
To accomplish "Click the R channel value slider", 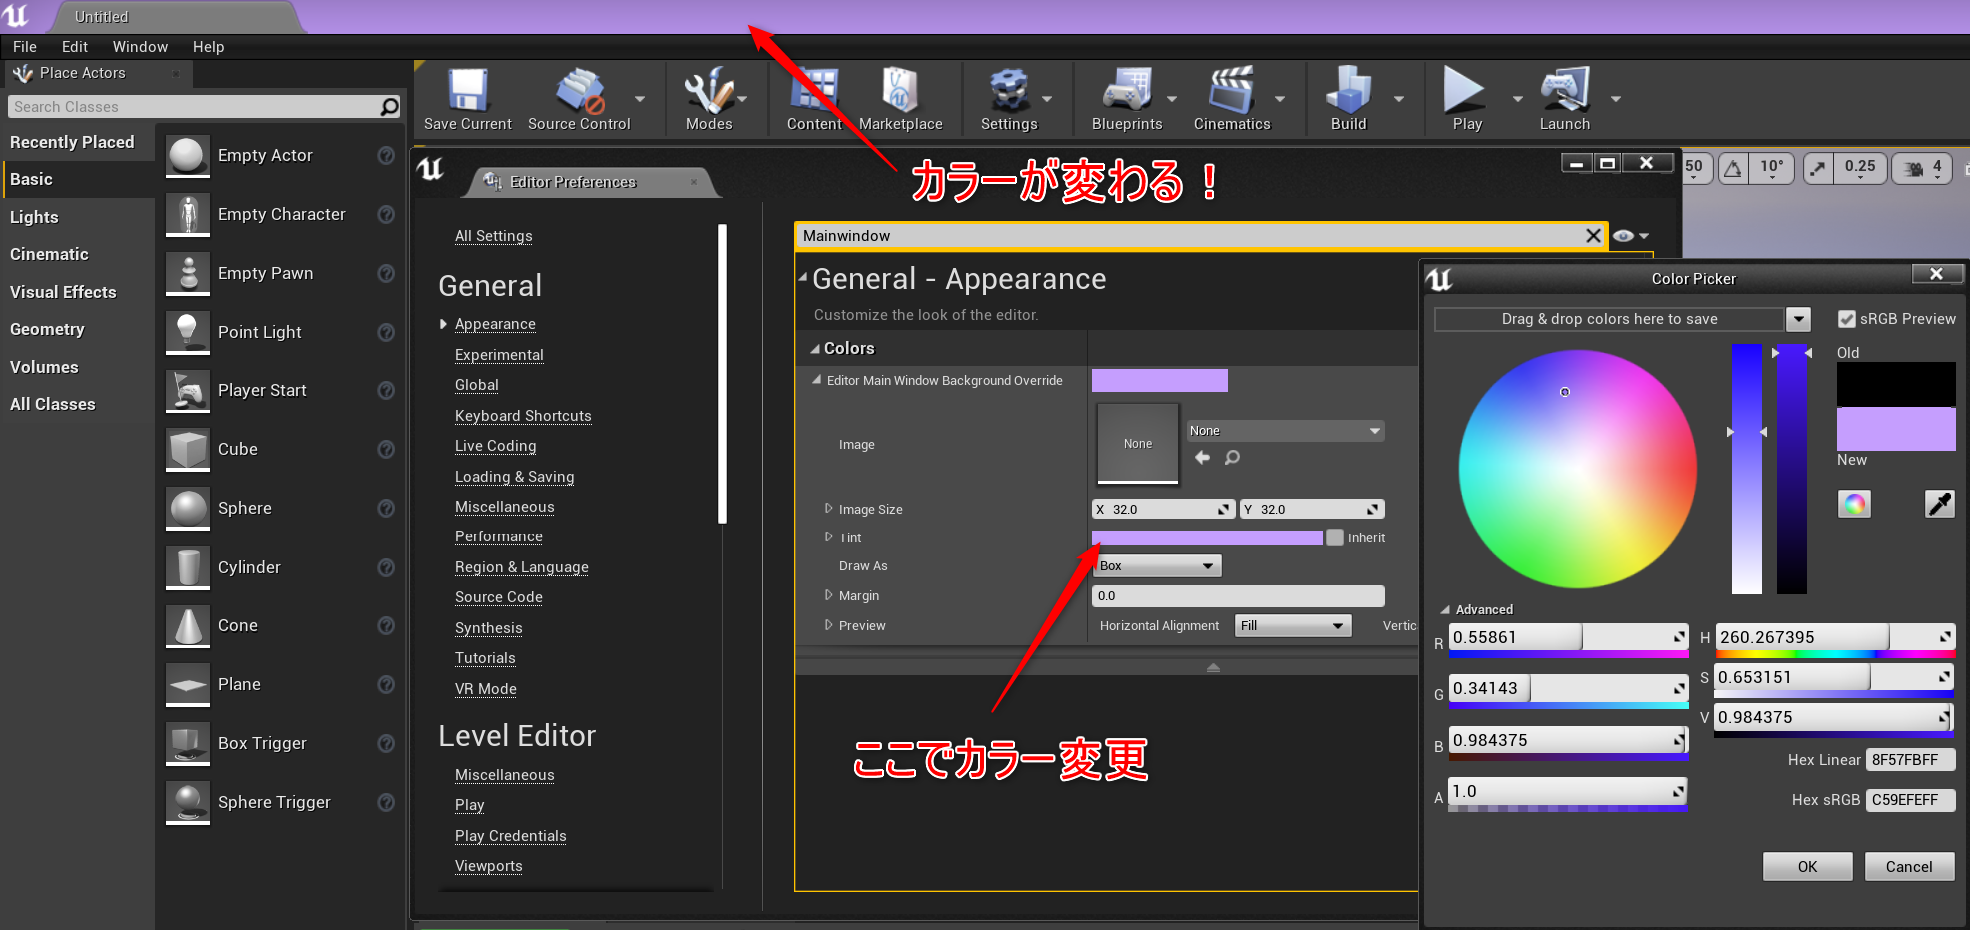I will coord(1568,637).
